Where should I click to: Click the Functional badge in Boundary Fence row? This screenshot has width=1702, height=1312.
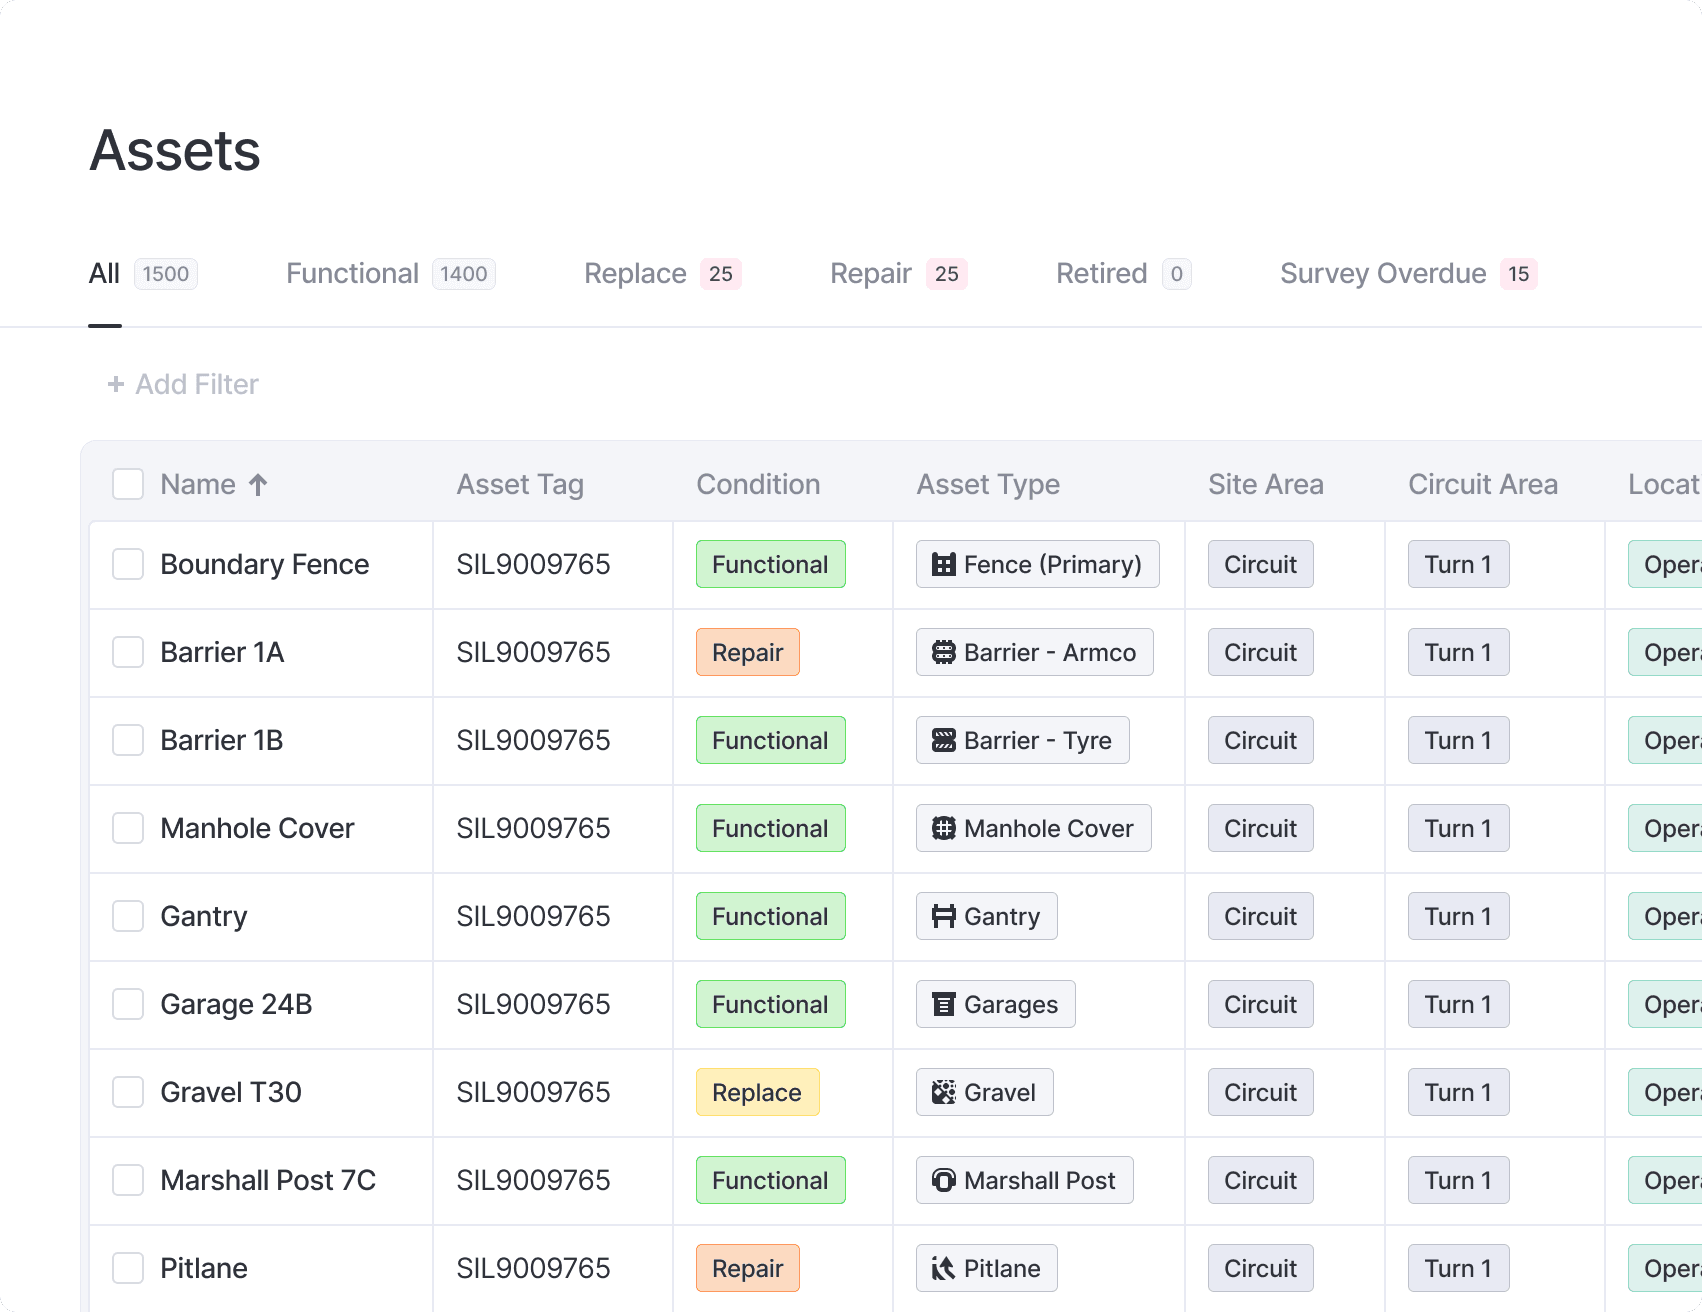point(771,564)
